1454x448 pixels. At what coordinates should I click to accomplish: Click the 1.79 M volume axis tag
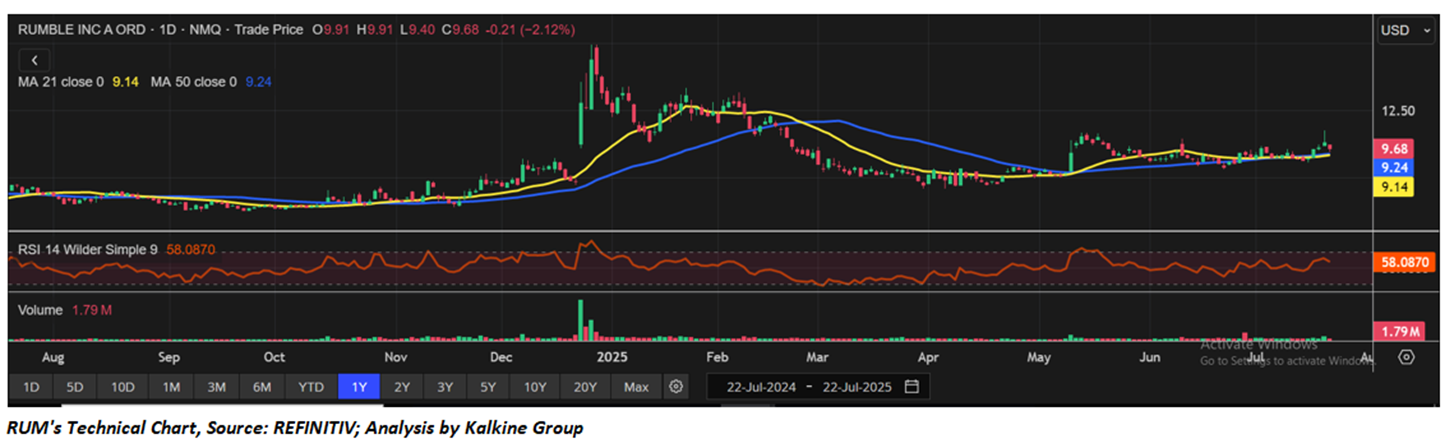[1401, 331]
